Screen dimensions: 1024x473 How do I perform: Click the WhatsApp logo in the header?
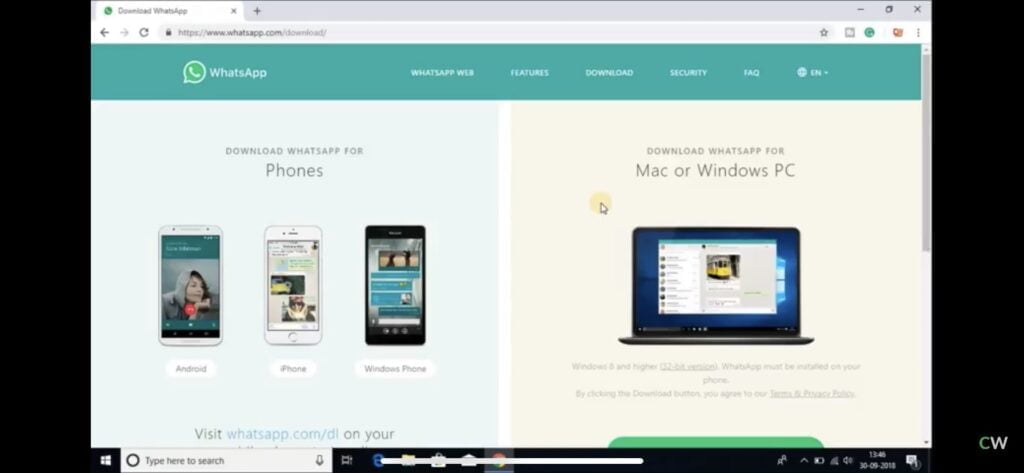click(225, 73)
